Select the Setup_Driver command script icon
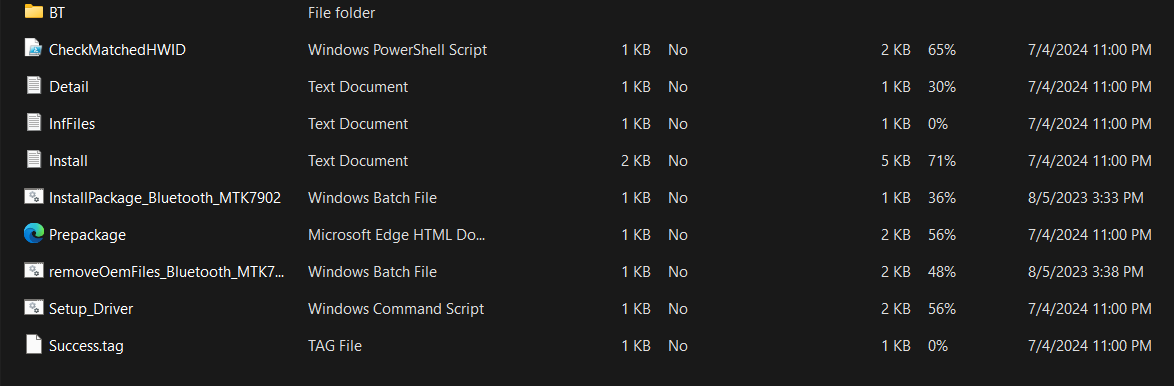Viewport: 1174px width, 386px height. point(34,308)
